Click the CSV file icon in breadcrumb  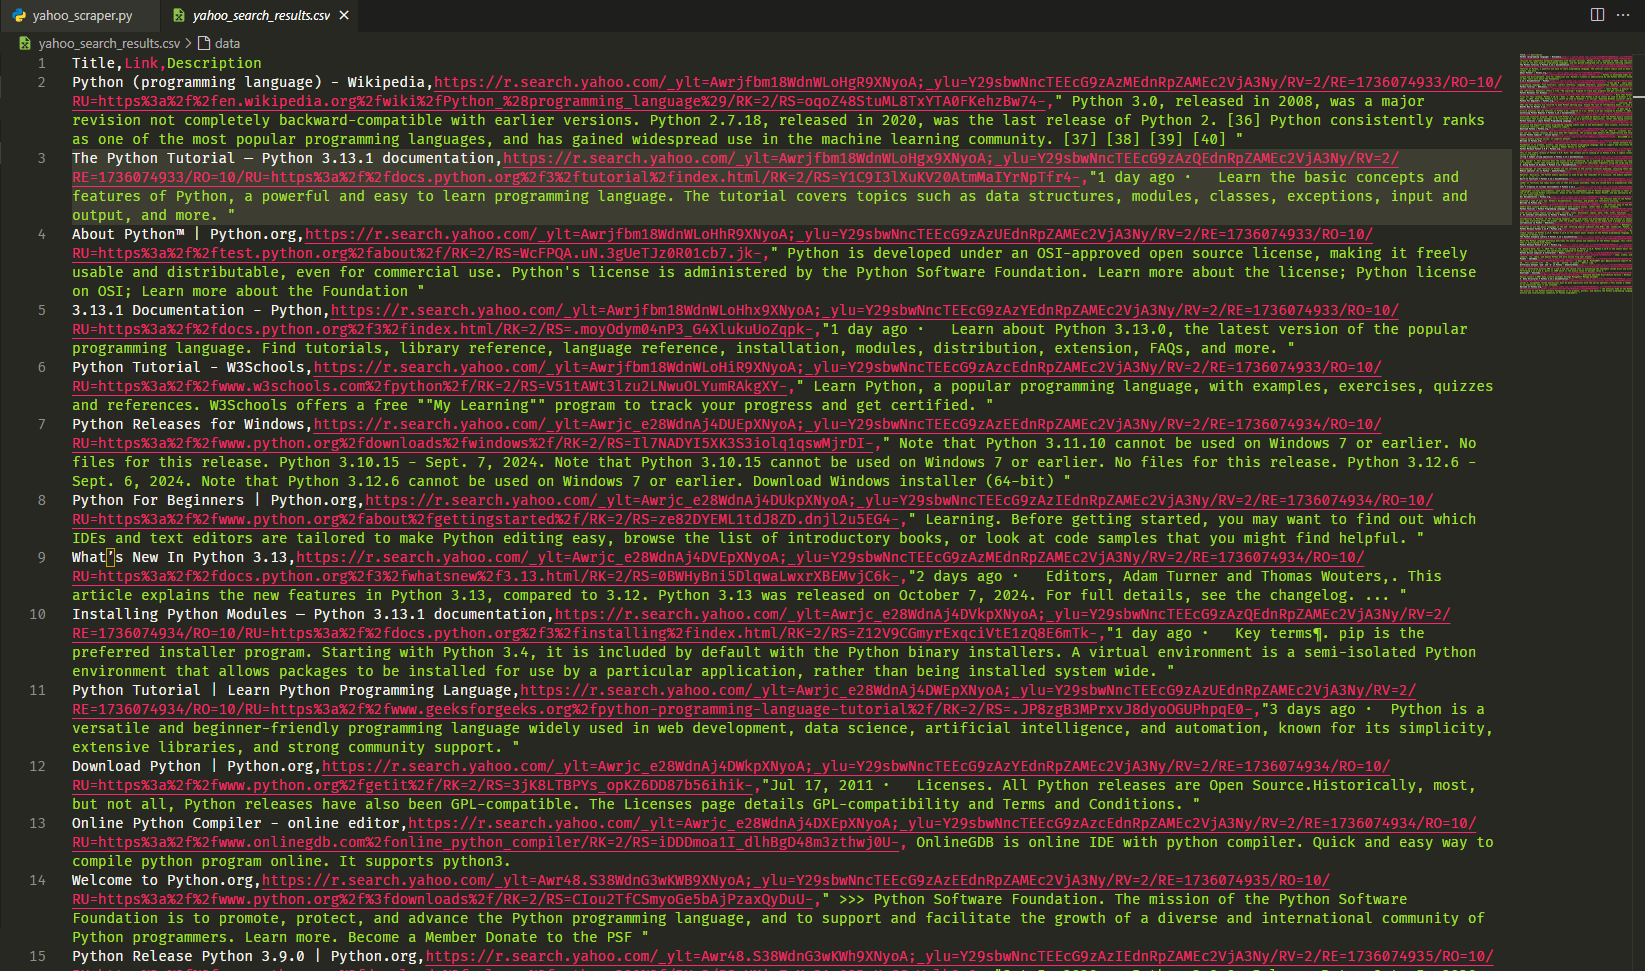click(25, 44)
